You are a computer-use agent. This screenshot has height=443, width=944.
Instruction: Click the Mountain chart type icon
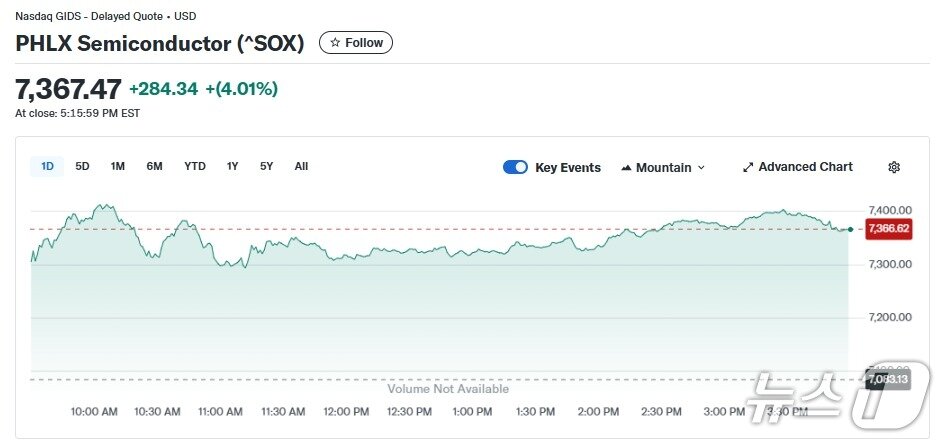click(626, 167)
